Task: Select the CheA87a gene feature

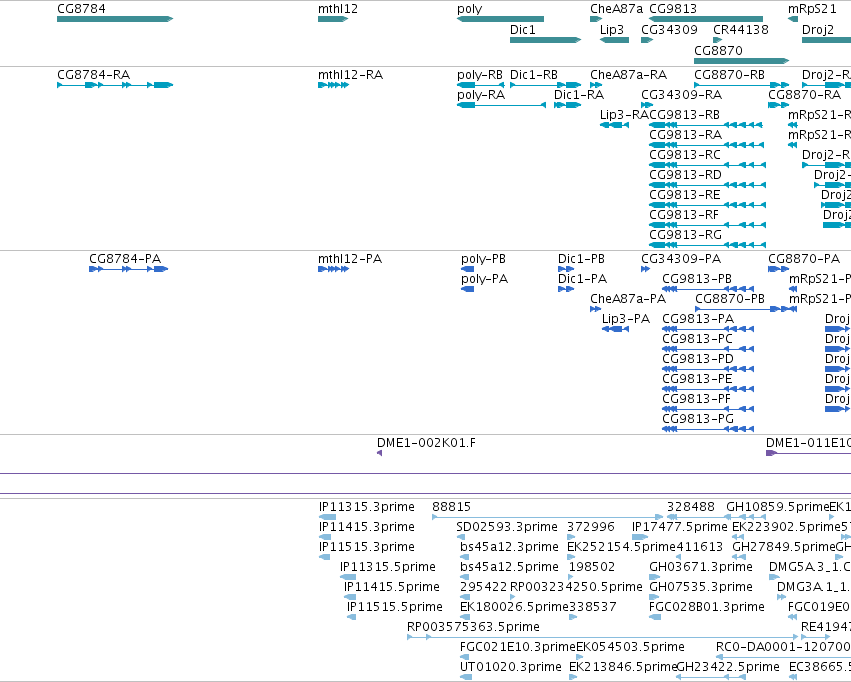Action: (596, 19)
